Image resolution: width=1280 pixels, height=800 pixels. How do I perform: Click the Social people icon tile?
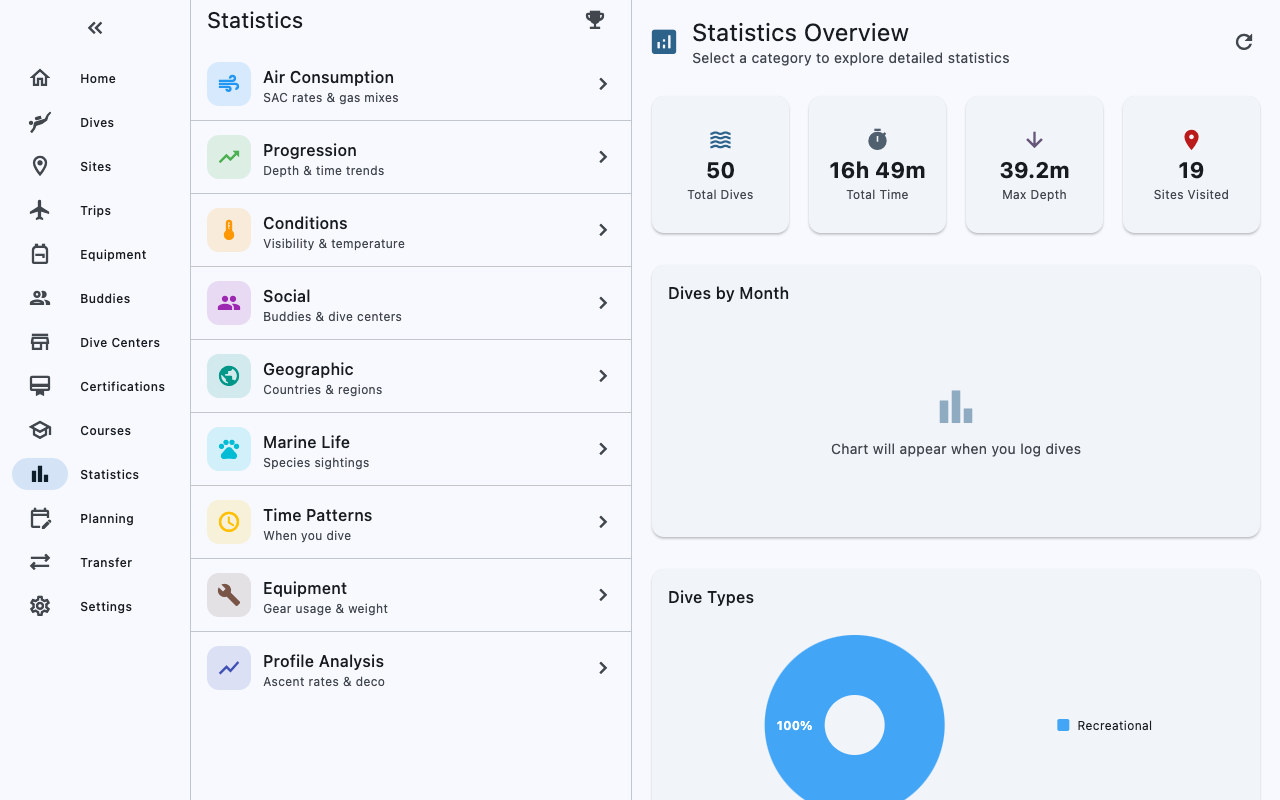pos(229,303)
